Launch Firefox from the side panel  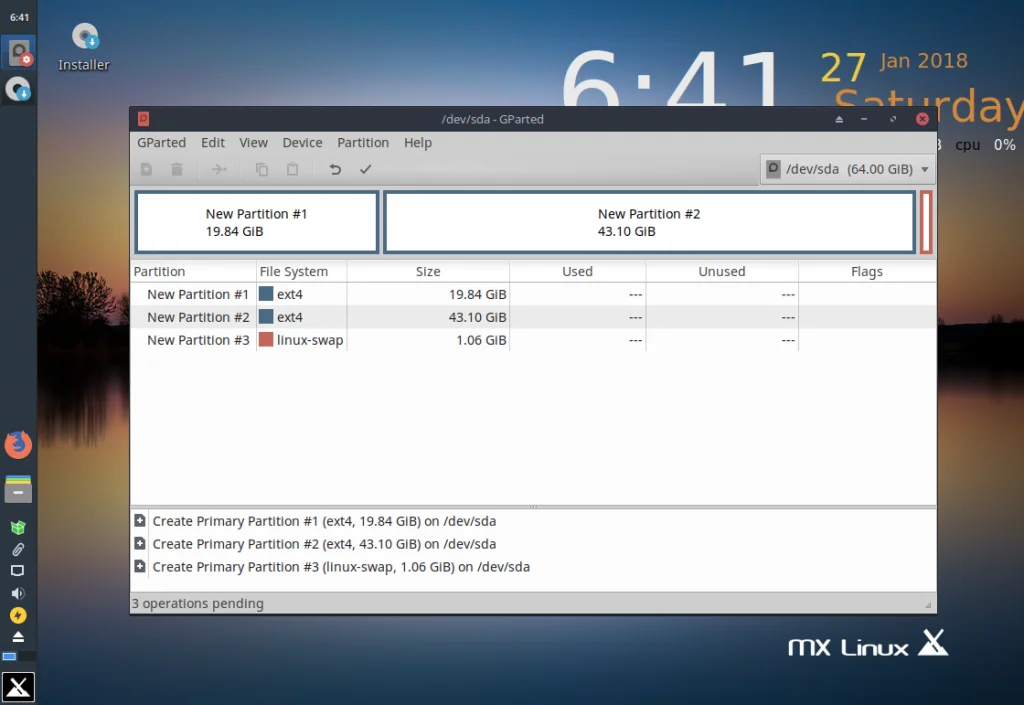pos(18,445)
